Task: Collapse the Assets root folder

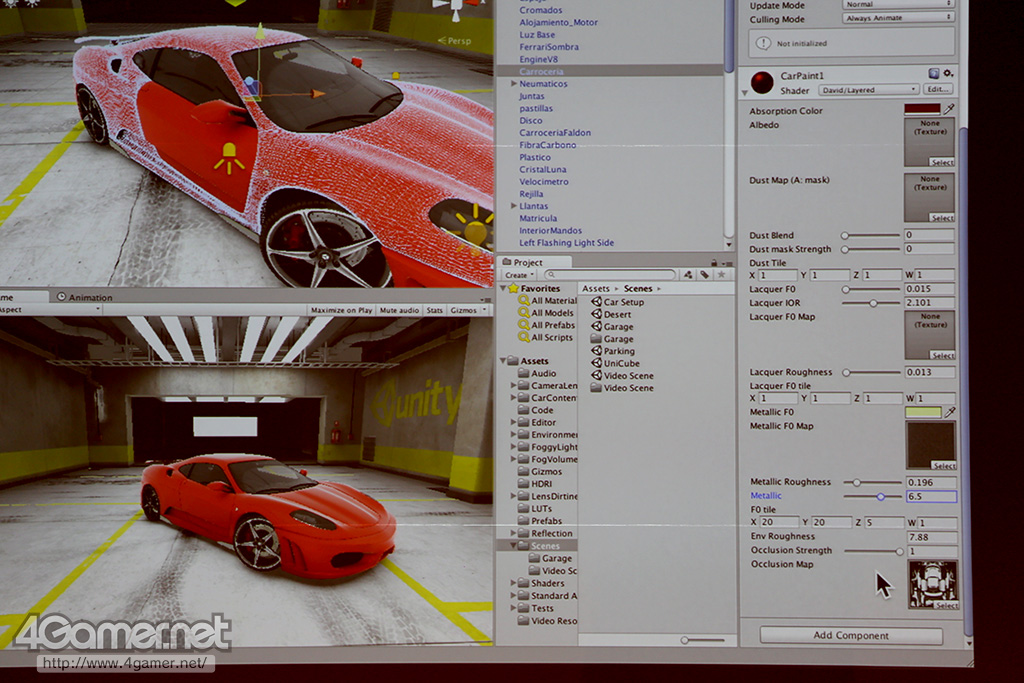Action: [503, 360]
